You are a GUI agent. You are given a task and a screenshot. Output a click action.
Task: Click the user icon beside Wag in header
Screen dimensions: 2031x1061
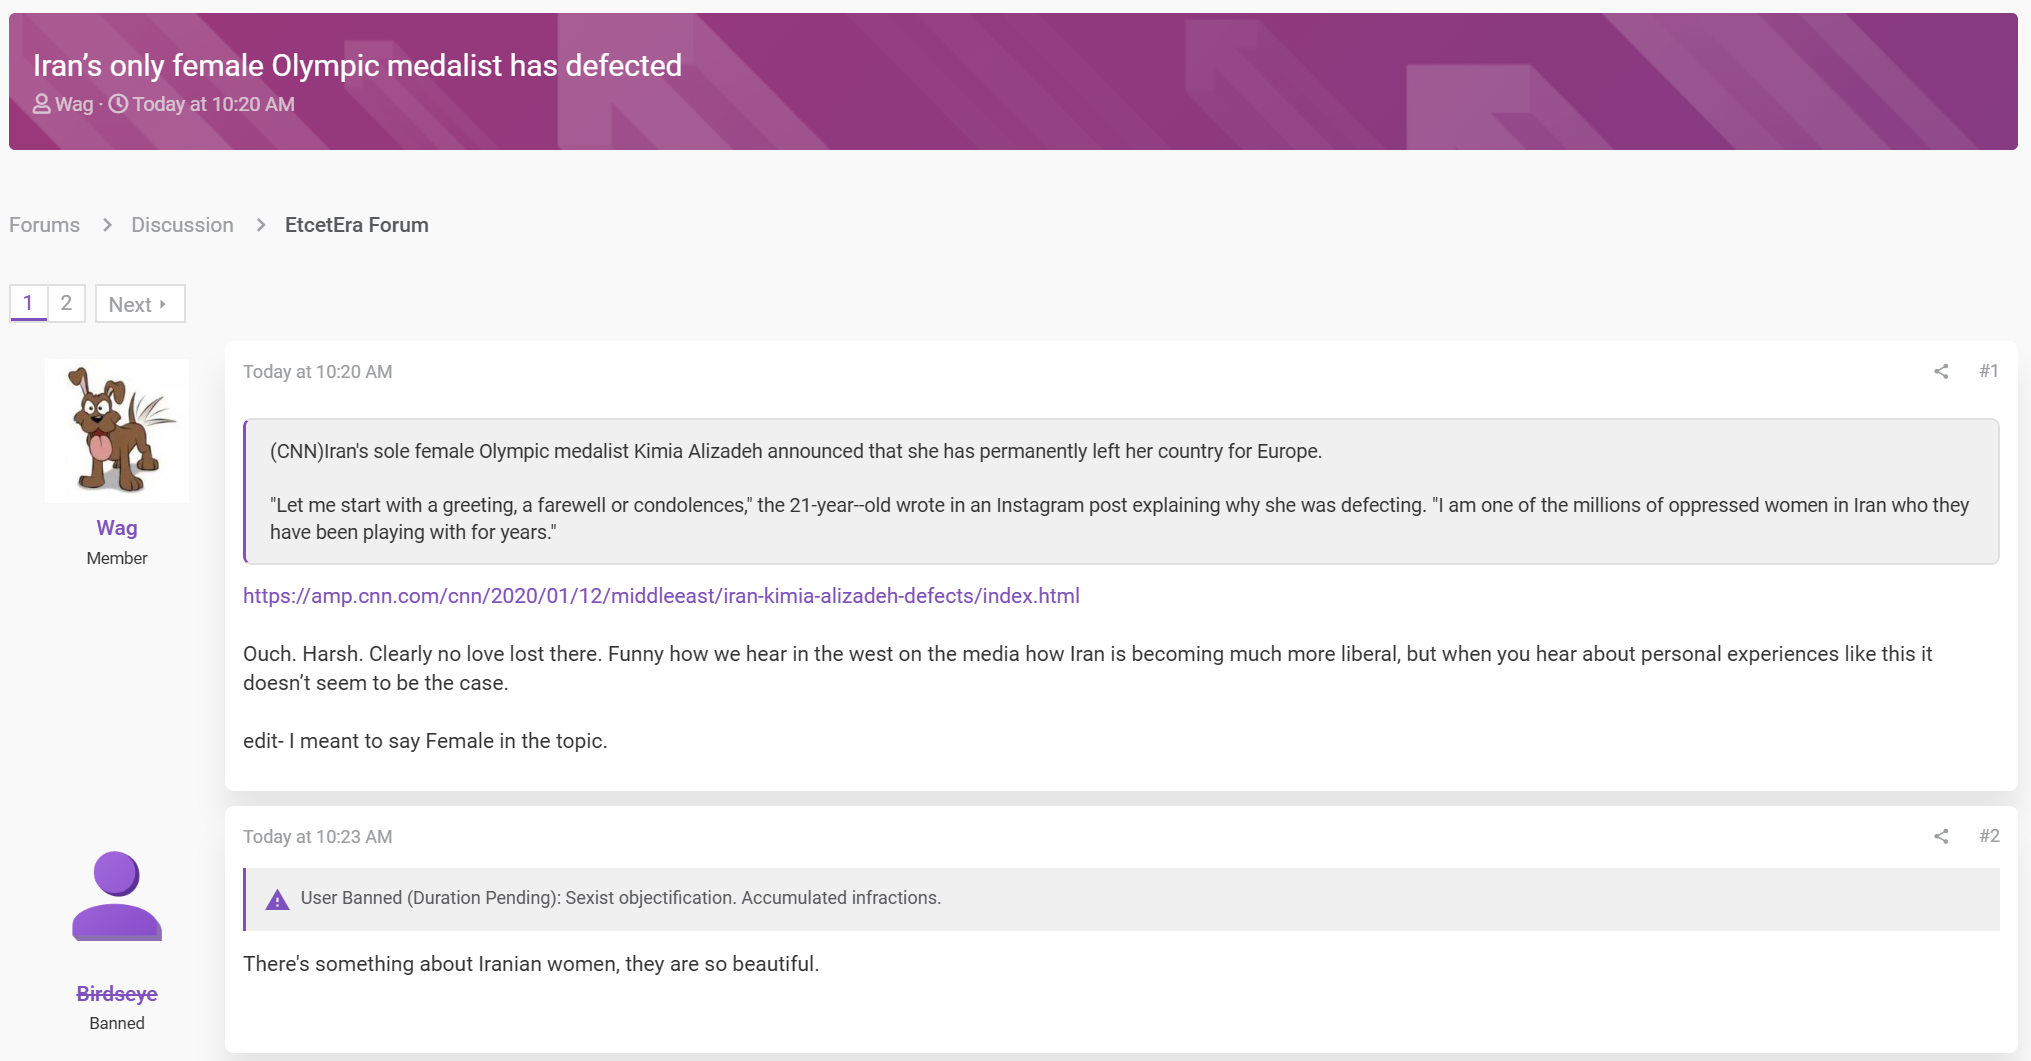[42, 104]
